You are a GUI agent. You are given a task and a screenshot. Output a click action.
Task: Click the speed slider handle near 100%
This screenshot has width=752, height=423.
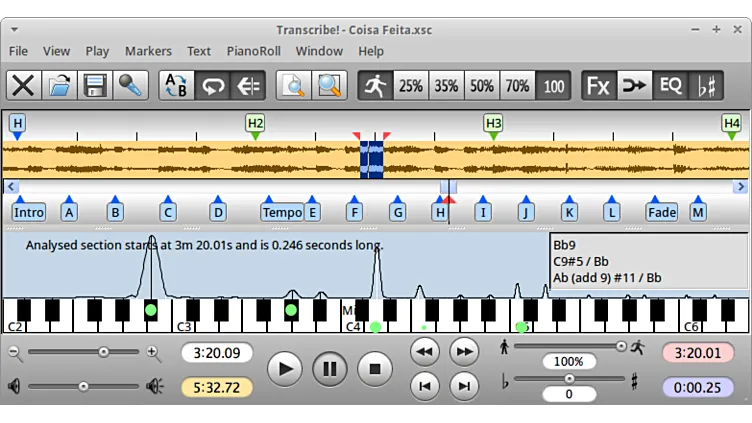tap(621, 346)
